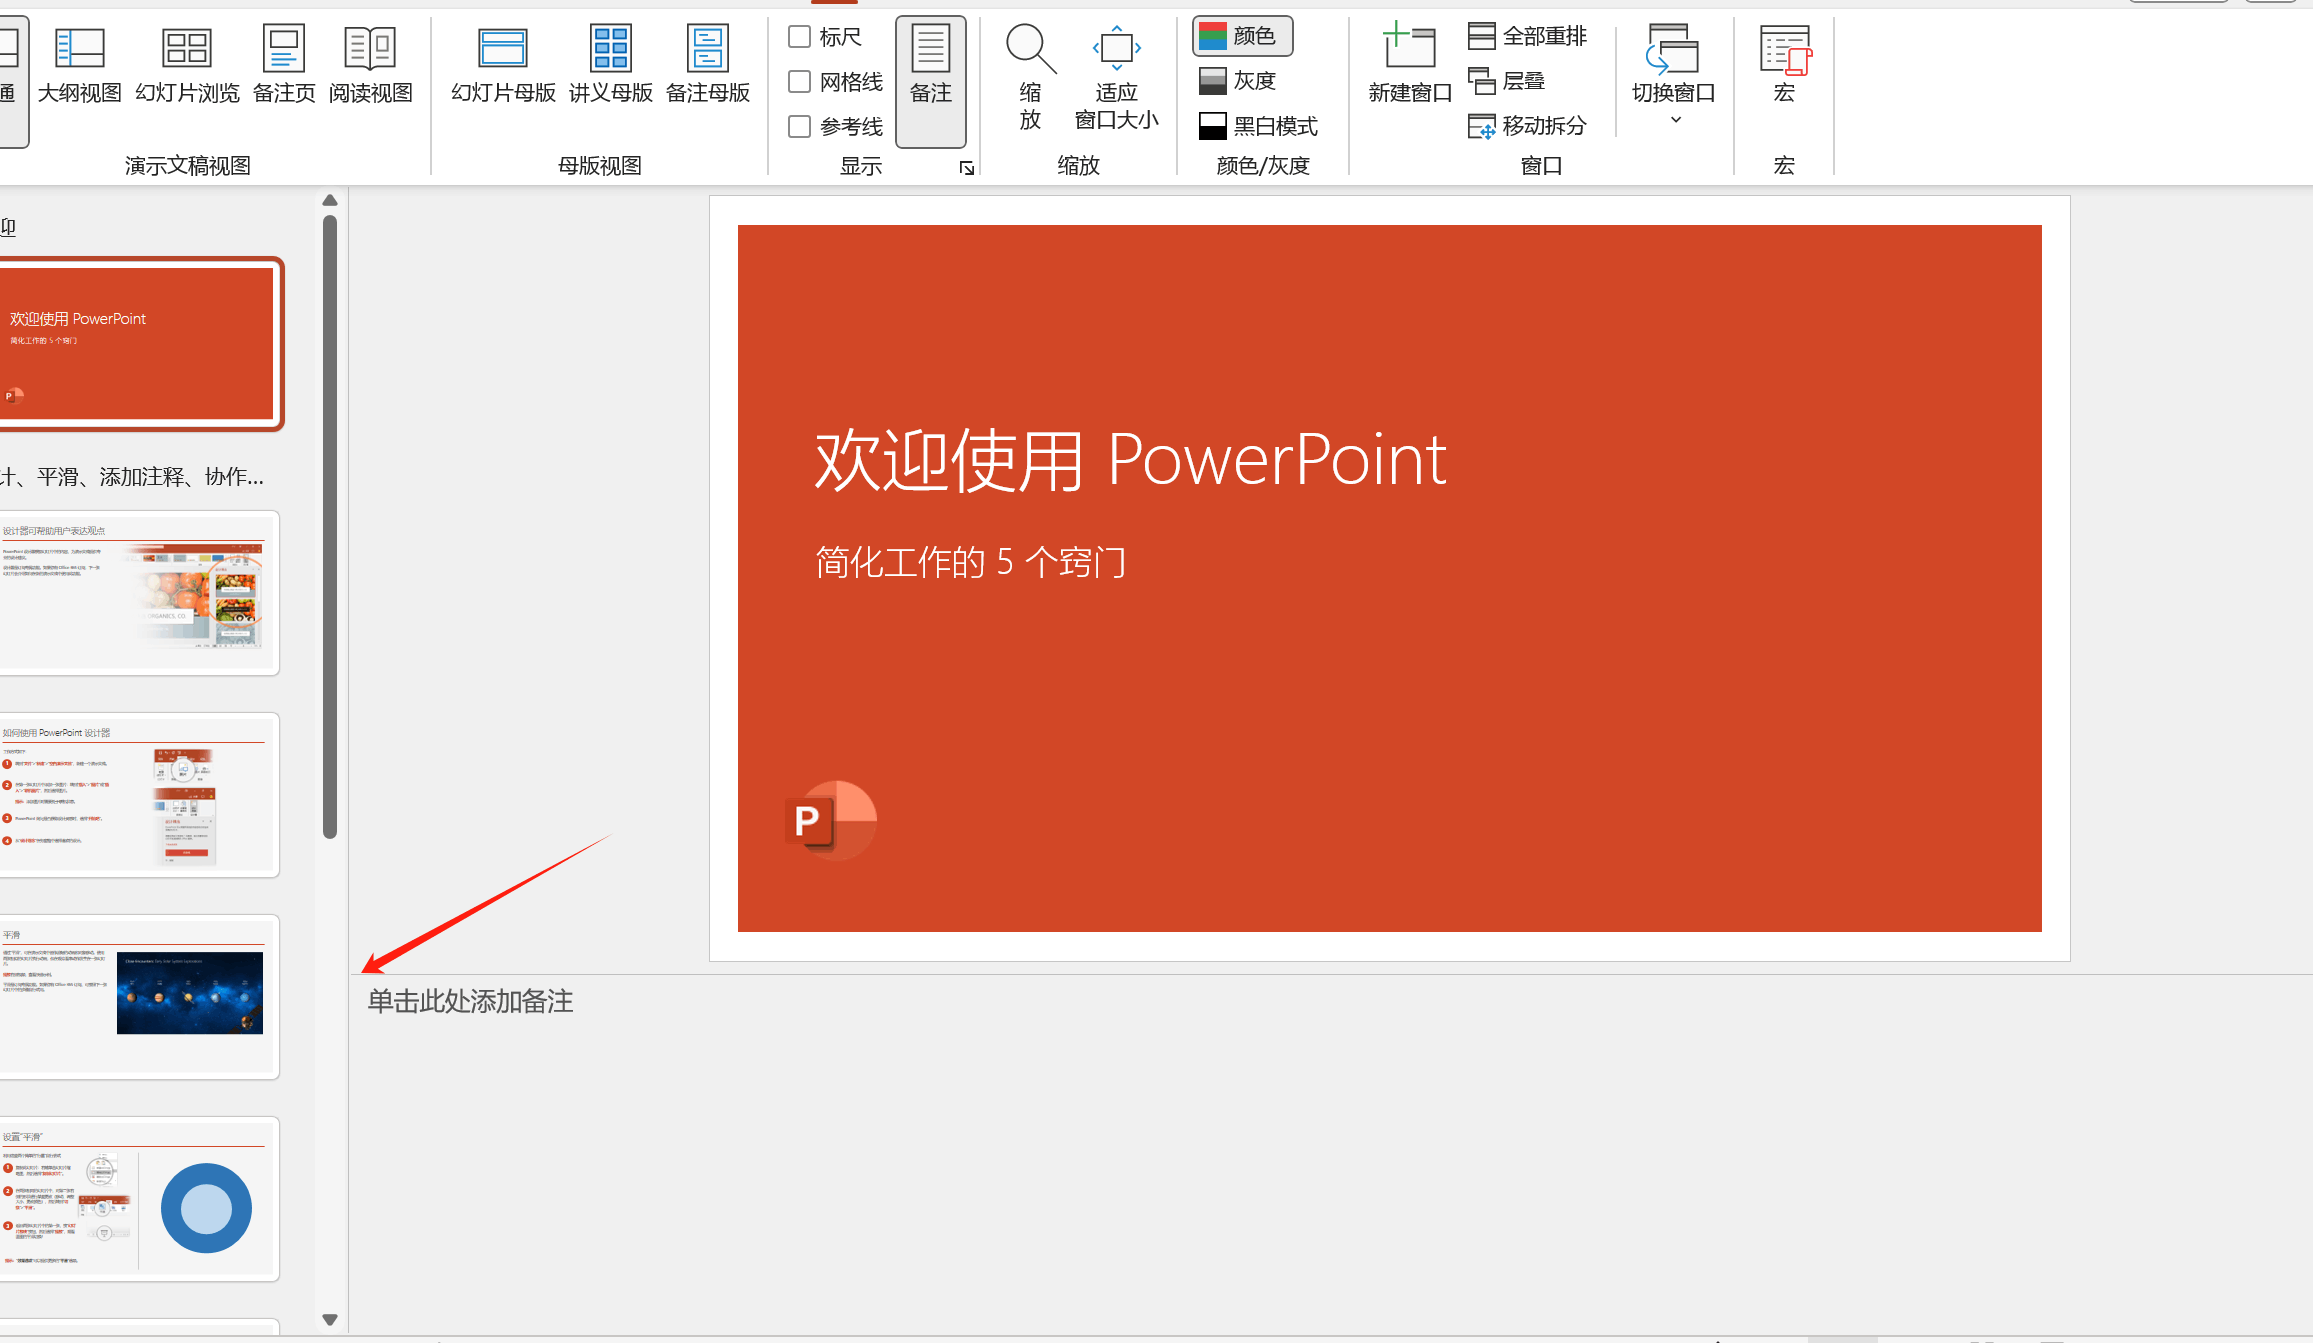Switch to Reading View (阅读视图)
This screenshot has width=2313, height=1343.
coord(370,65)
